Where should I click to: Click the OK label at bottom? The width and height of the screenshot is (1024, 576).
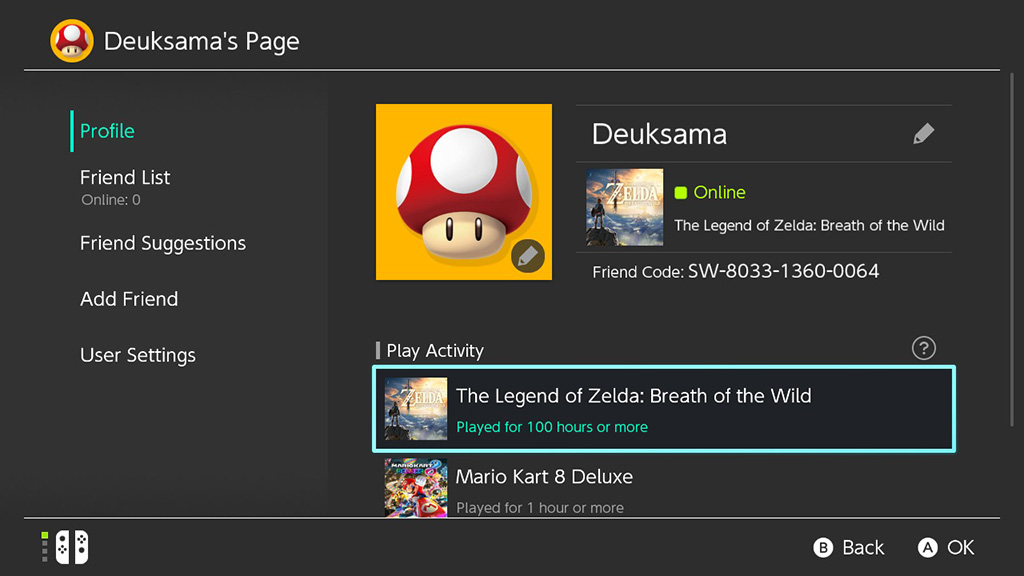point(960,547)
